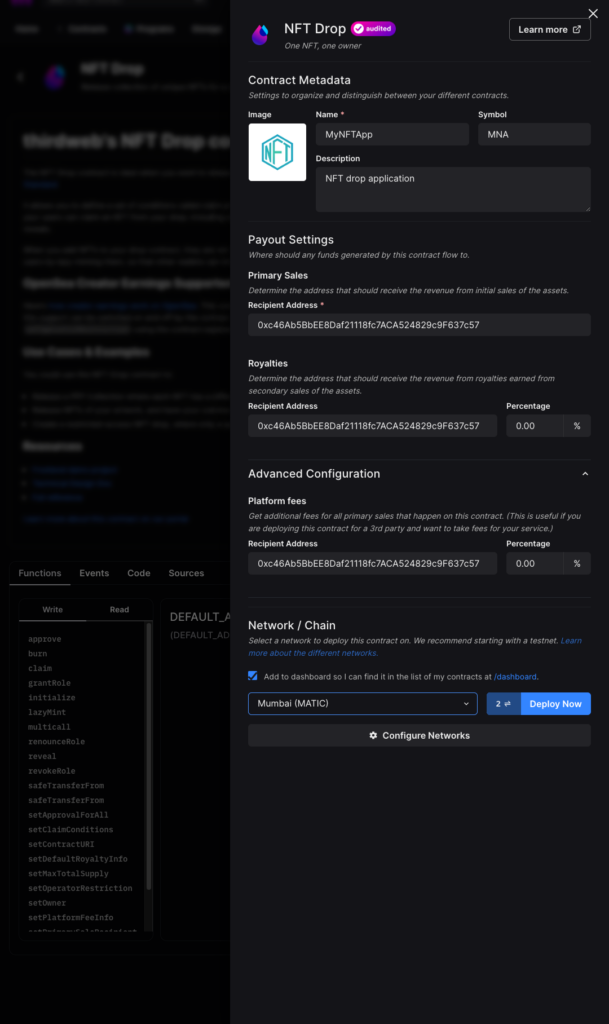Edit the Description text area
Image resolution: width=609 pixels, height=1024 pixels.
click(453, 189)
